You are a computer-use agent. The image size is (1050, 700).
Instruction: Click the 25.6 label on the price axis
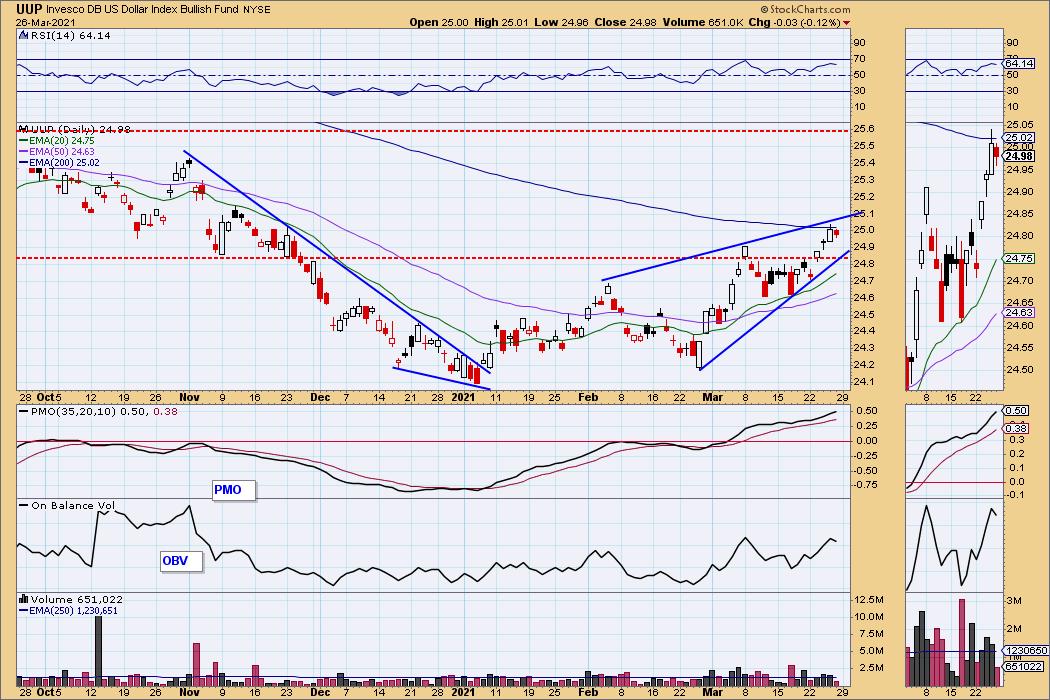[x=865, y=129]
